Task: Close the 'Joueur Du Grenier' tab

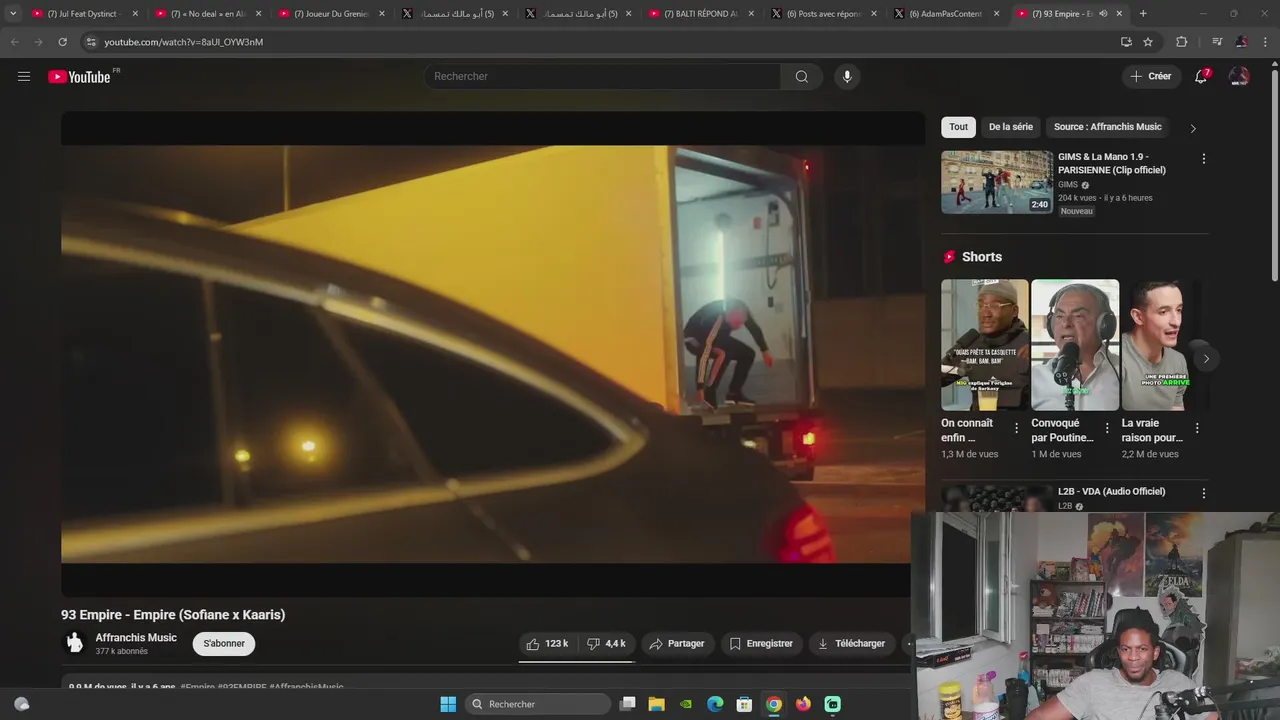Action: pos(382,14)
